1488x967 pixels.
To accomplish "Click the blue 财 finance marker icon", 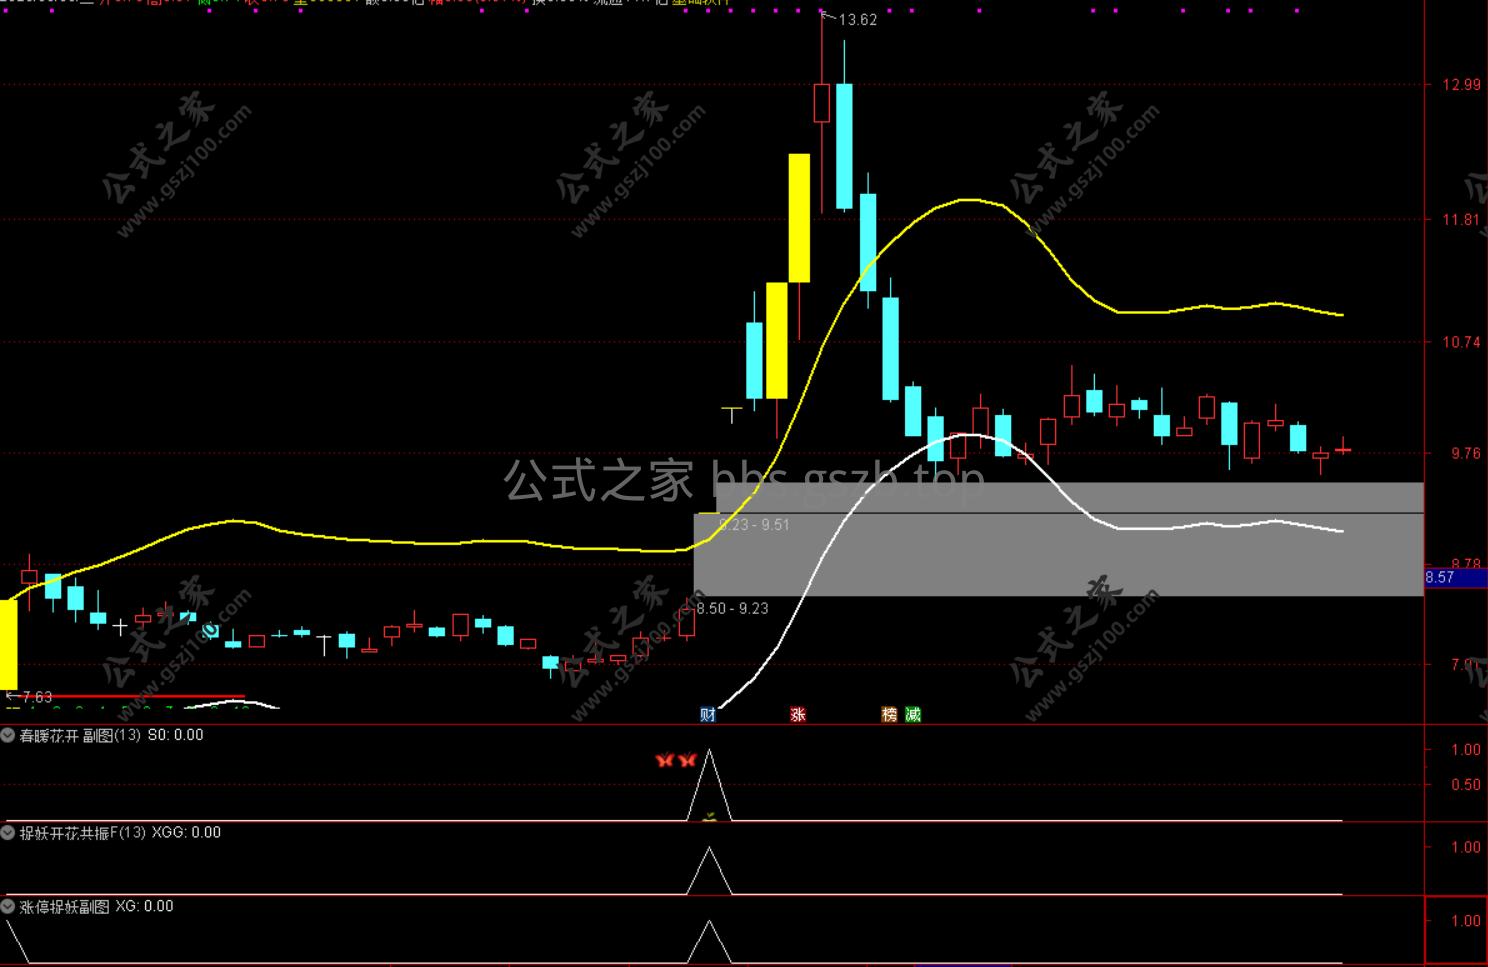I will coord(708,714).
